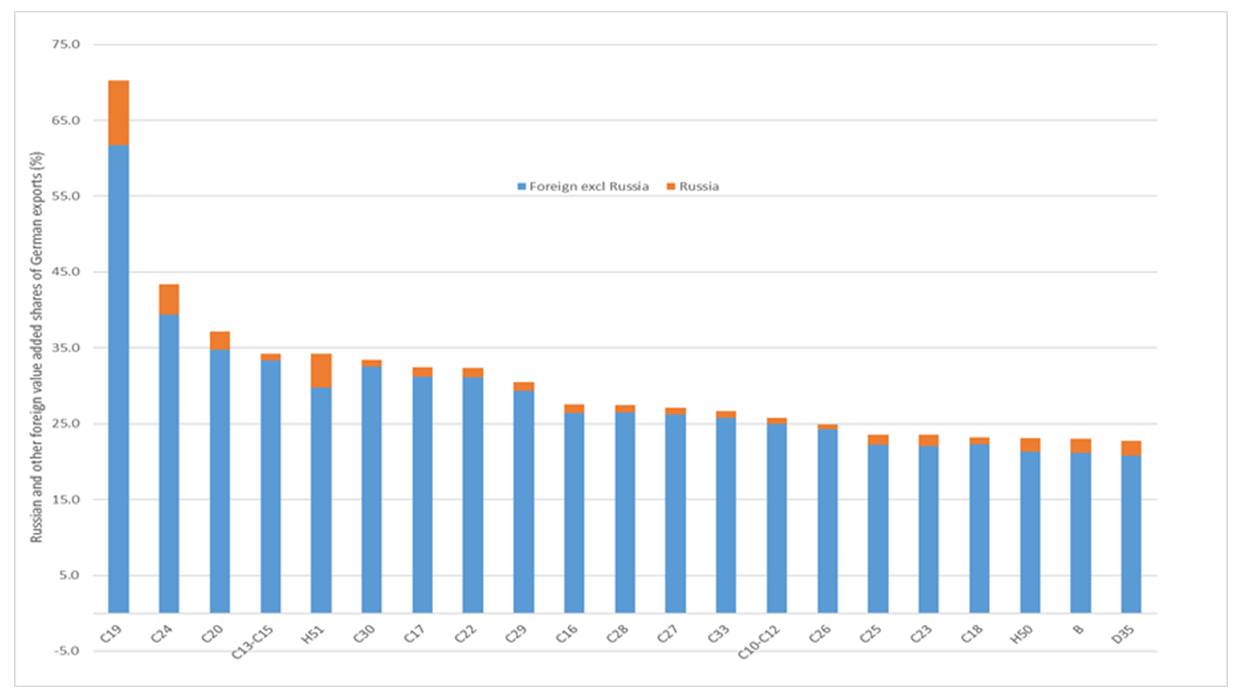Viewport: 1245px width, 694px height.
Task: Click the blue bar segment for C18
Action: tap(979, 529)
